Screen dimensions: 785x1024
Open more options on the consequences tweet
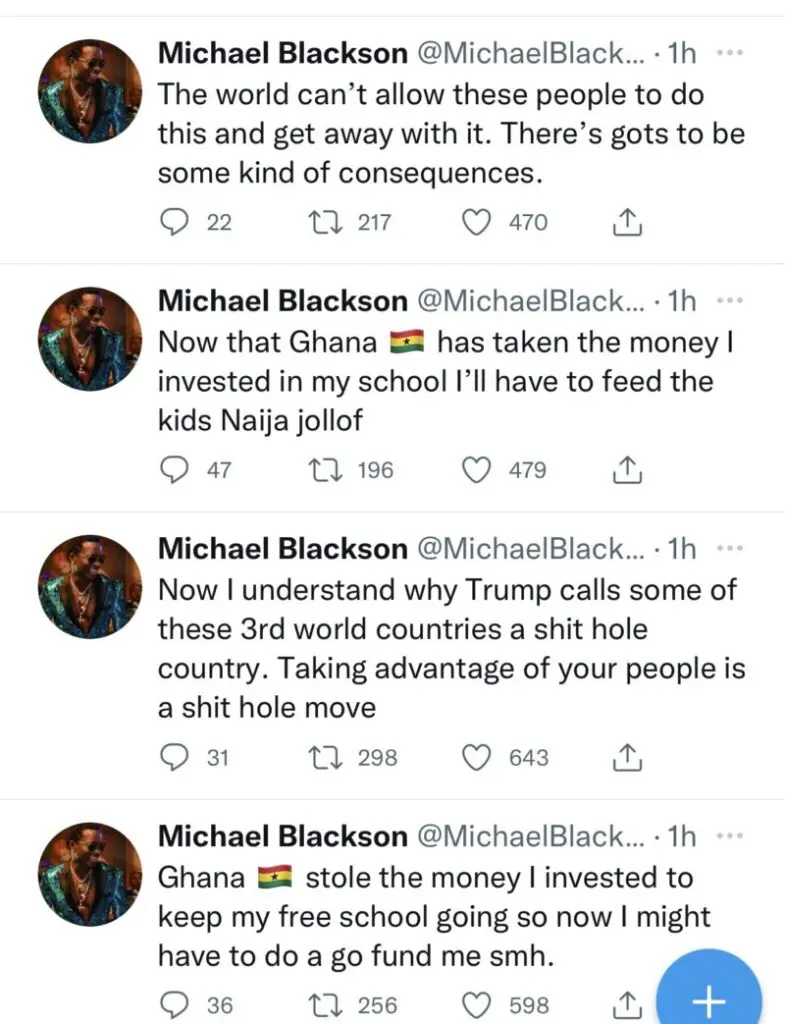[x=731, y=53]
